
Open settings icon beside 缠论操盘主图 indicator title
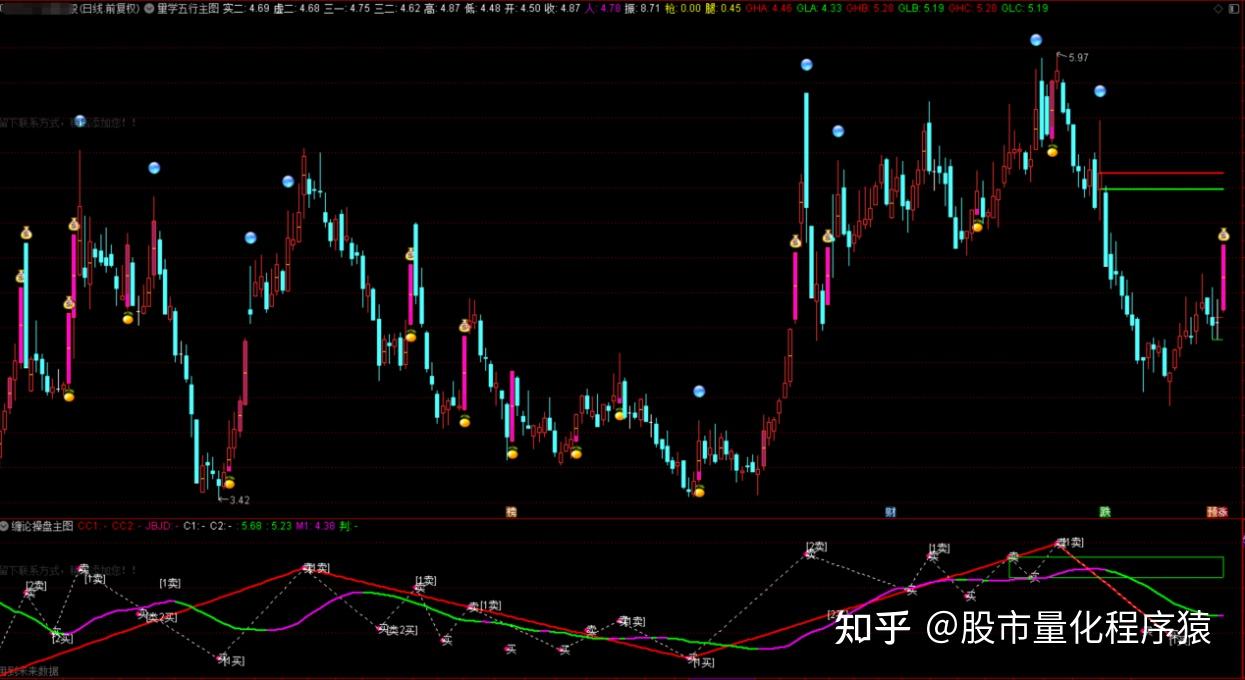pos(5,526)
